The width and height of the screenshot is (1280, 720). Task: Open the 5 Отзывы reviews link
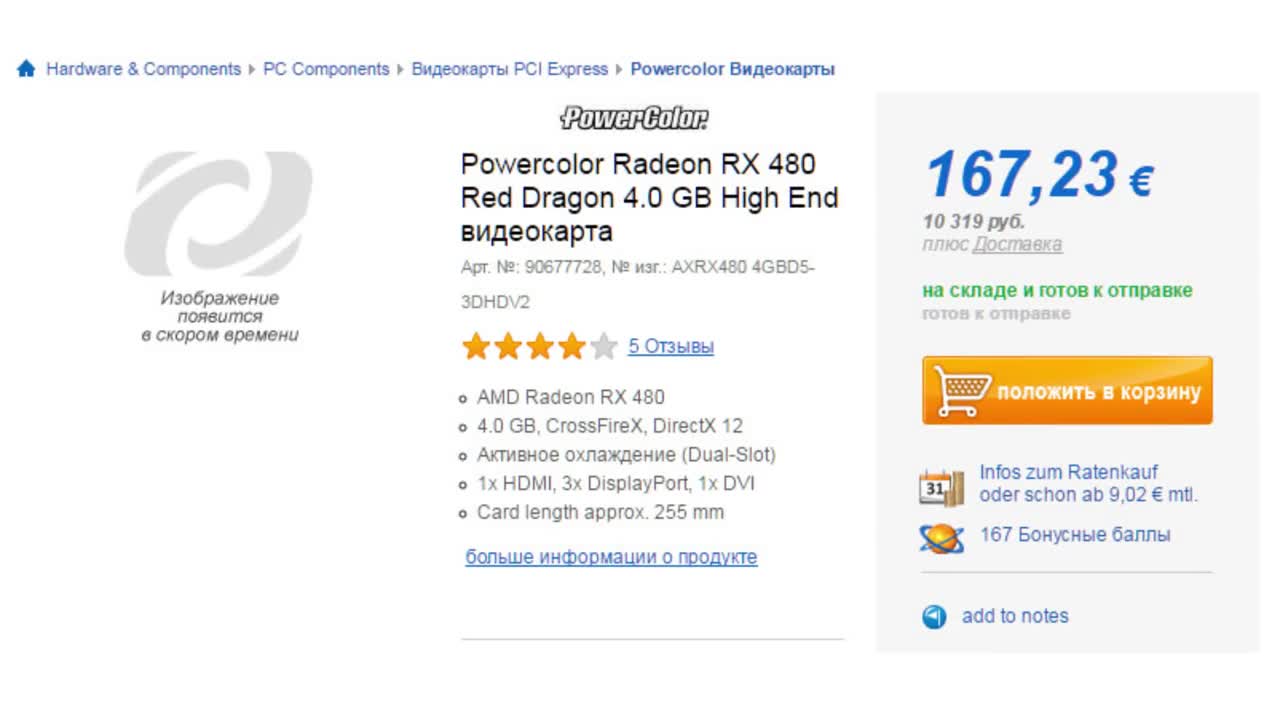coord(671,347)
